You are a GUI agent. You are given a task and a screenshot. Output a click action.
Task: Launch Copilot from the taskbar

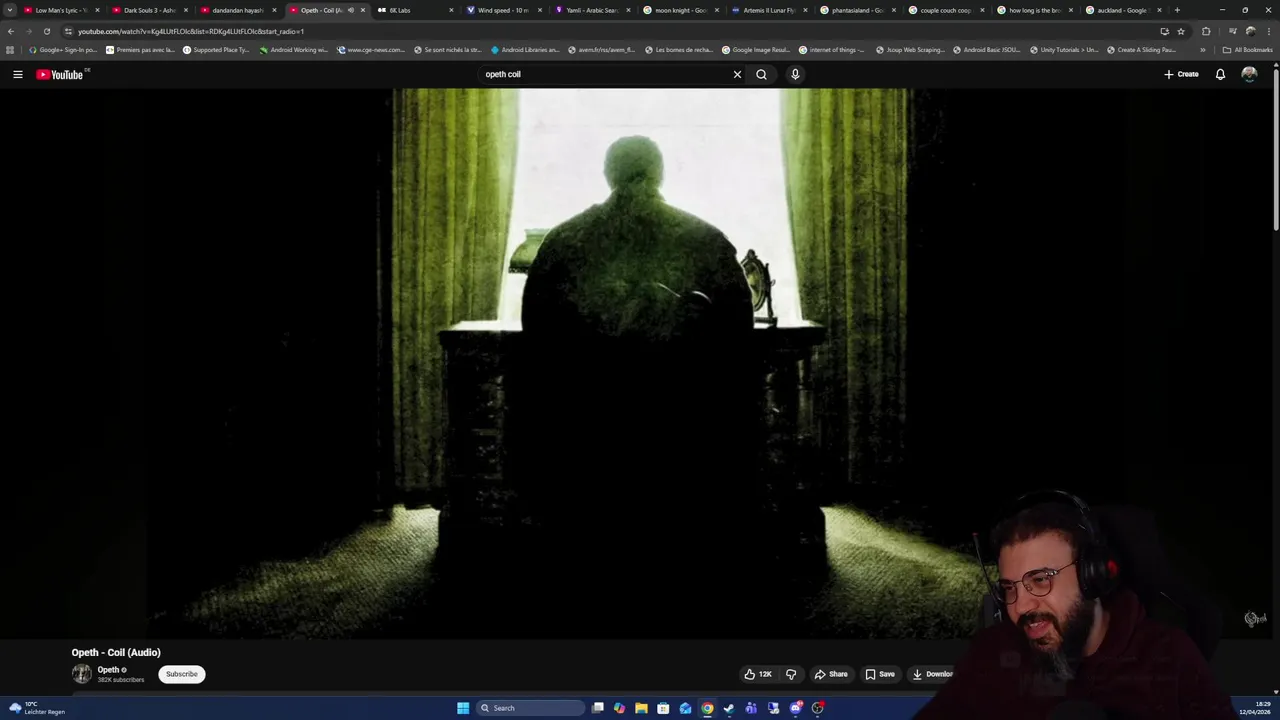[620, 708]
